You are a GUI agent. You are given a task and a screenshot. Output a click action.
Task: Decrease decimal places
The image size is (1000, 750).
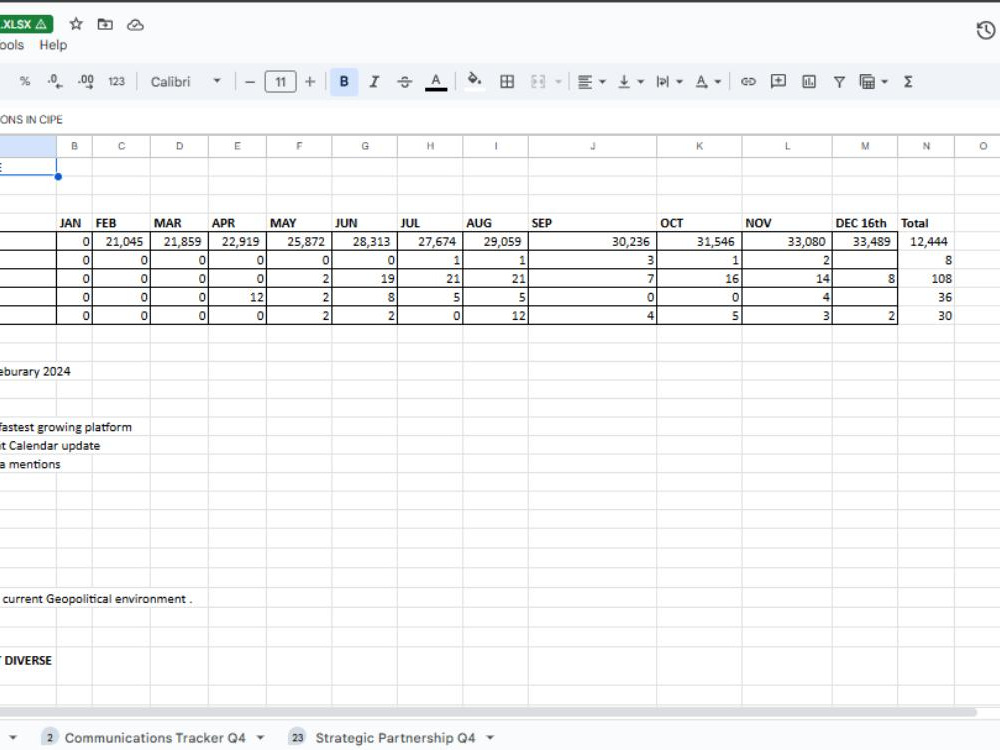tap(55, 82)
